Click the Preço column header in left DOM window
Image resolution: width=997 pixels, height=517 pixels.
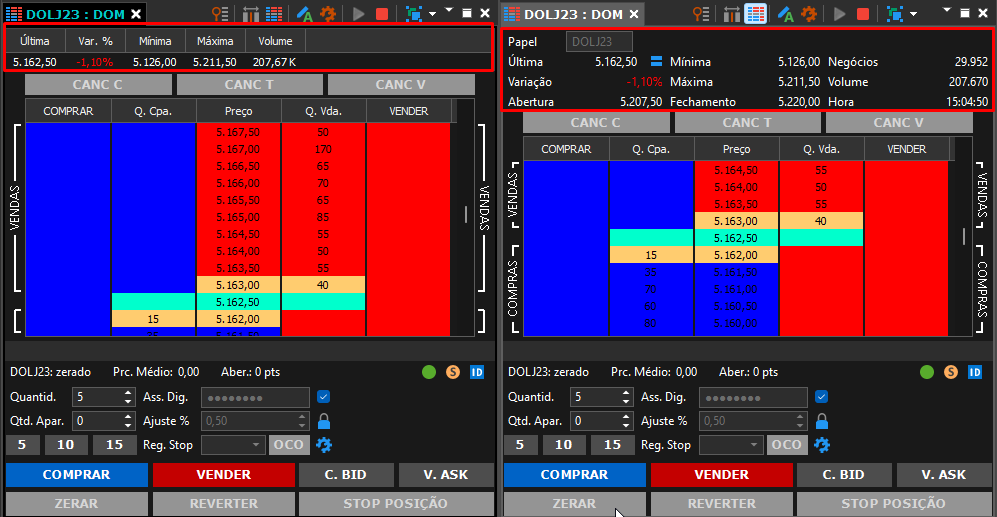pyautogui.click(x=238, y=111)
